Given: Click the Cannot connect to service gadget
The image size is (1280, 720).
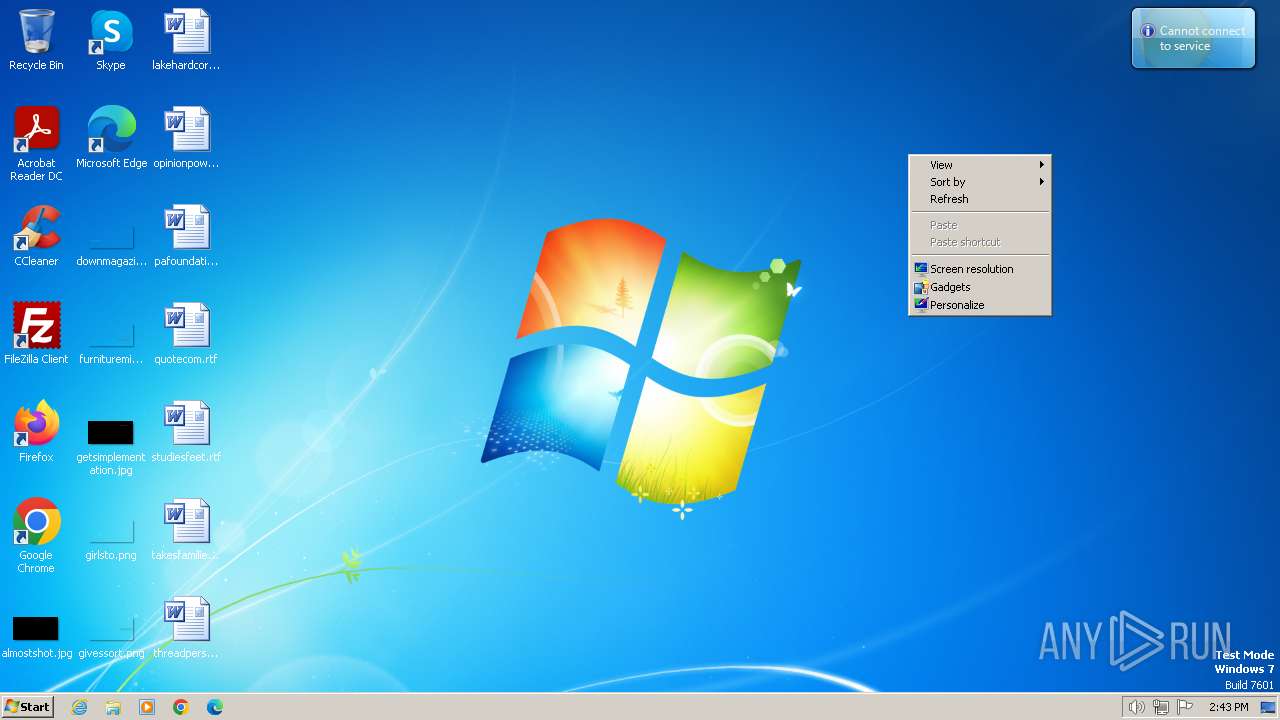Looking at the screenshot, I should [x=1193, y=39].
